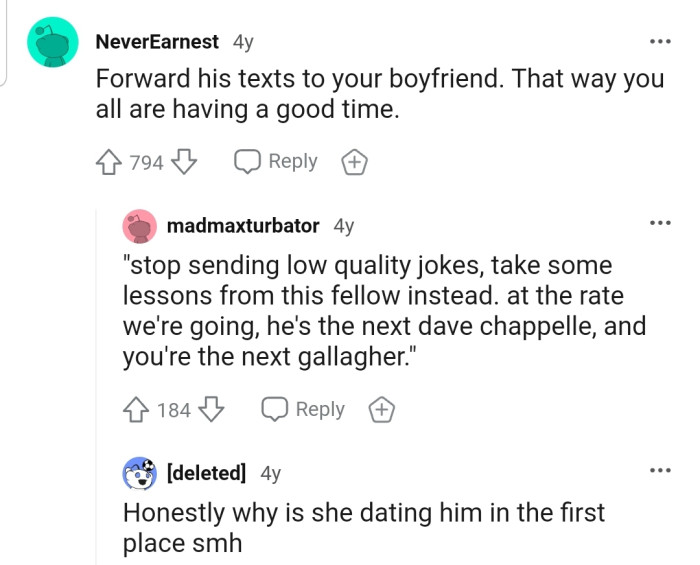The image size is (700, 565).
Task: Click the award icon under madmaxturbator's reply
Action: (x=379, y=409)
